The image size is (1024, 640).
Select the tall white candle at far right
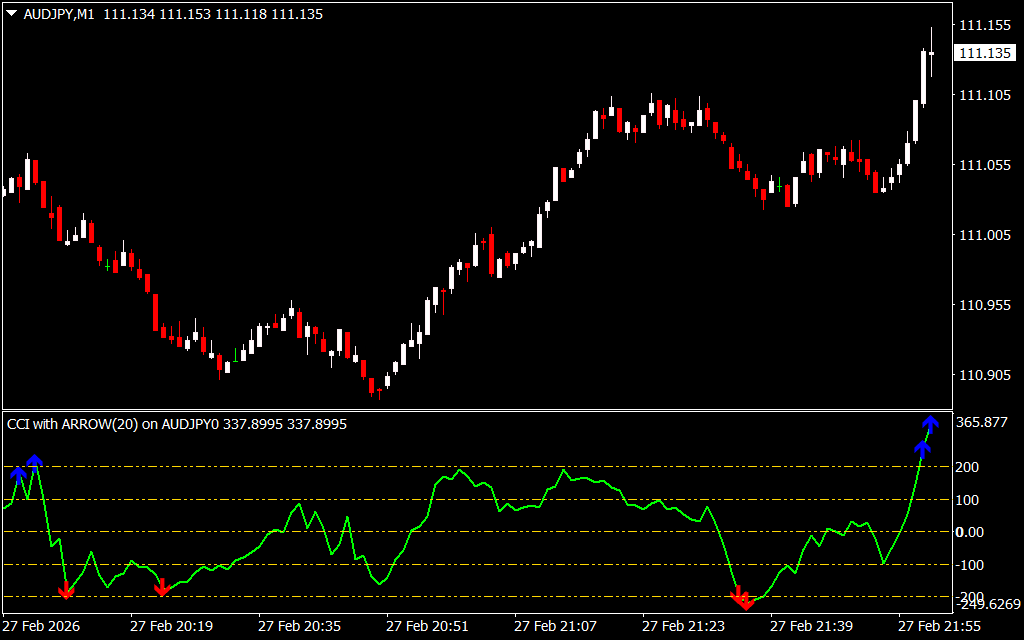(x=923, y=77)
